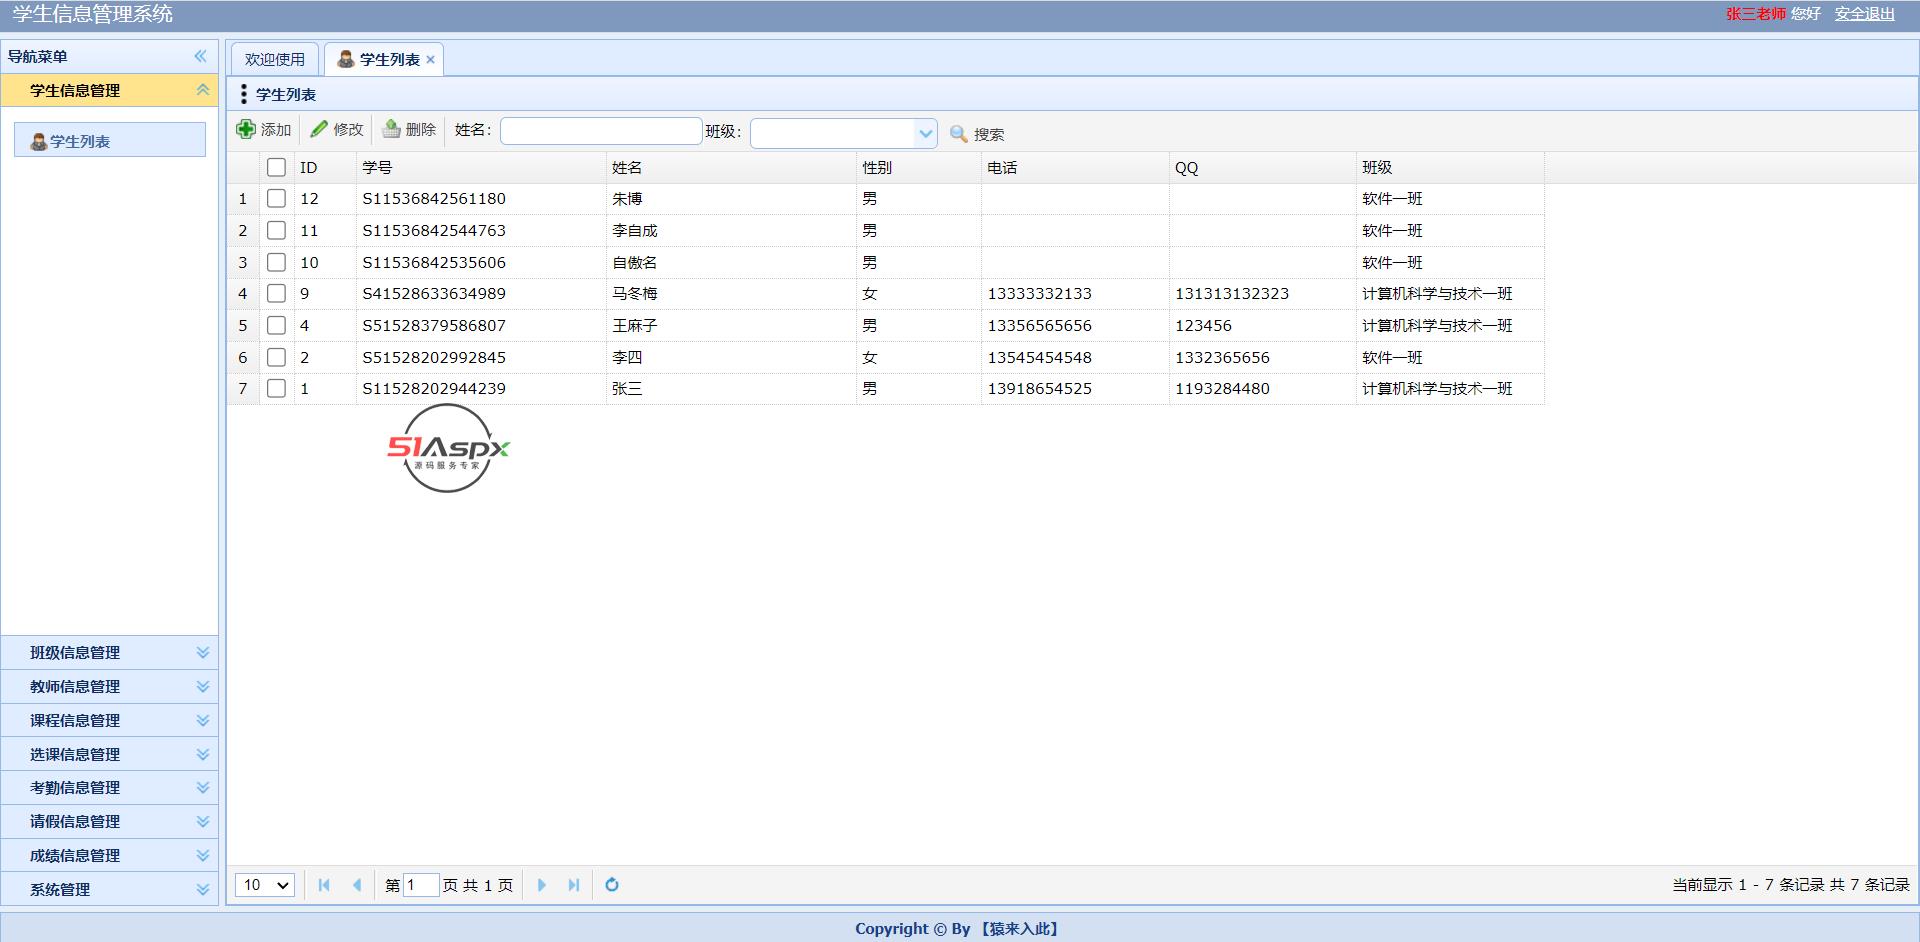Expand the 系统管理 panel
The image size is (1920, 942).
(x=203, y=890)
